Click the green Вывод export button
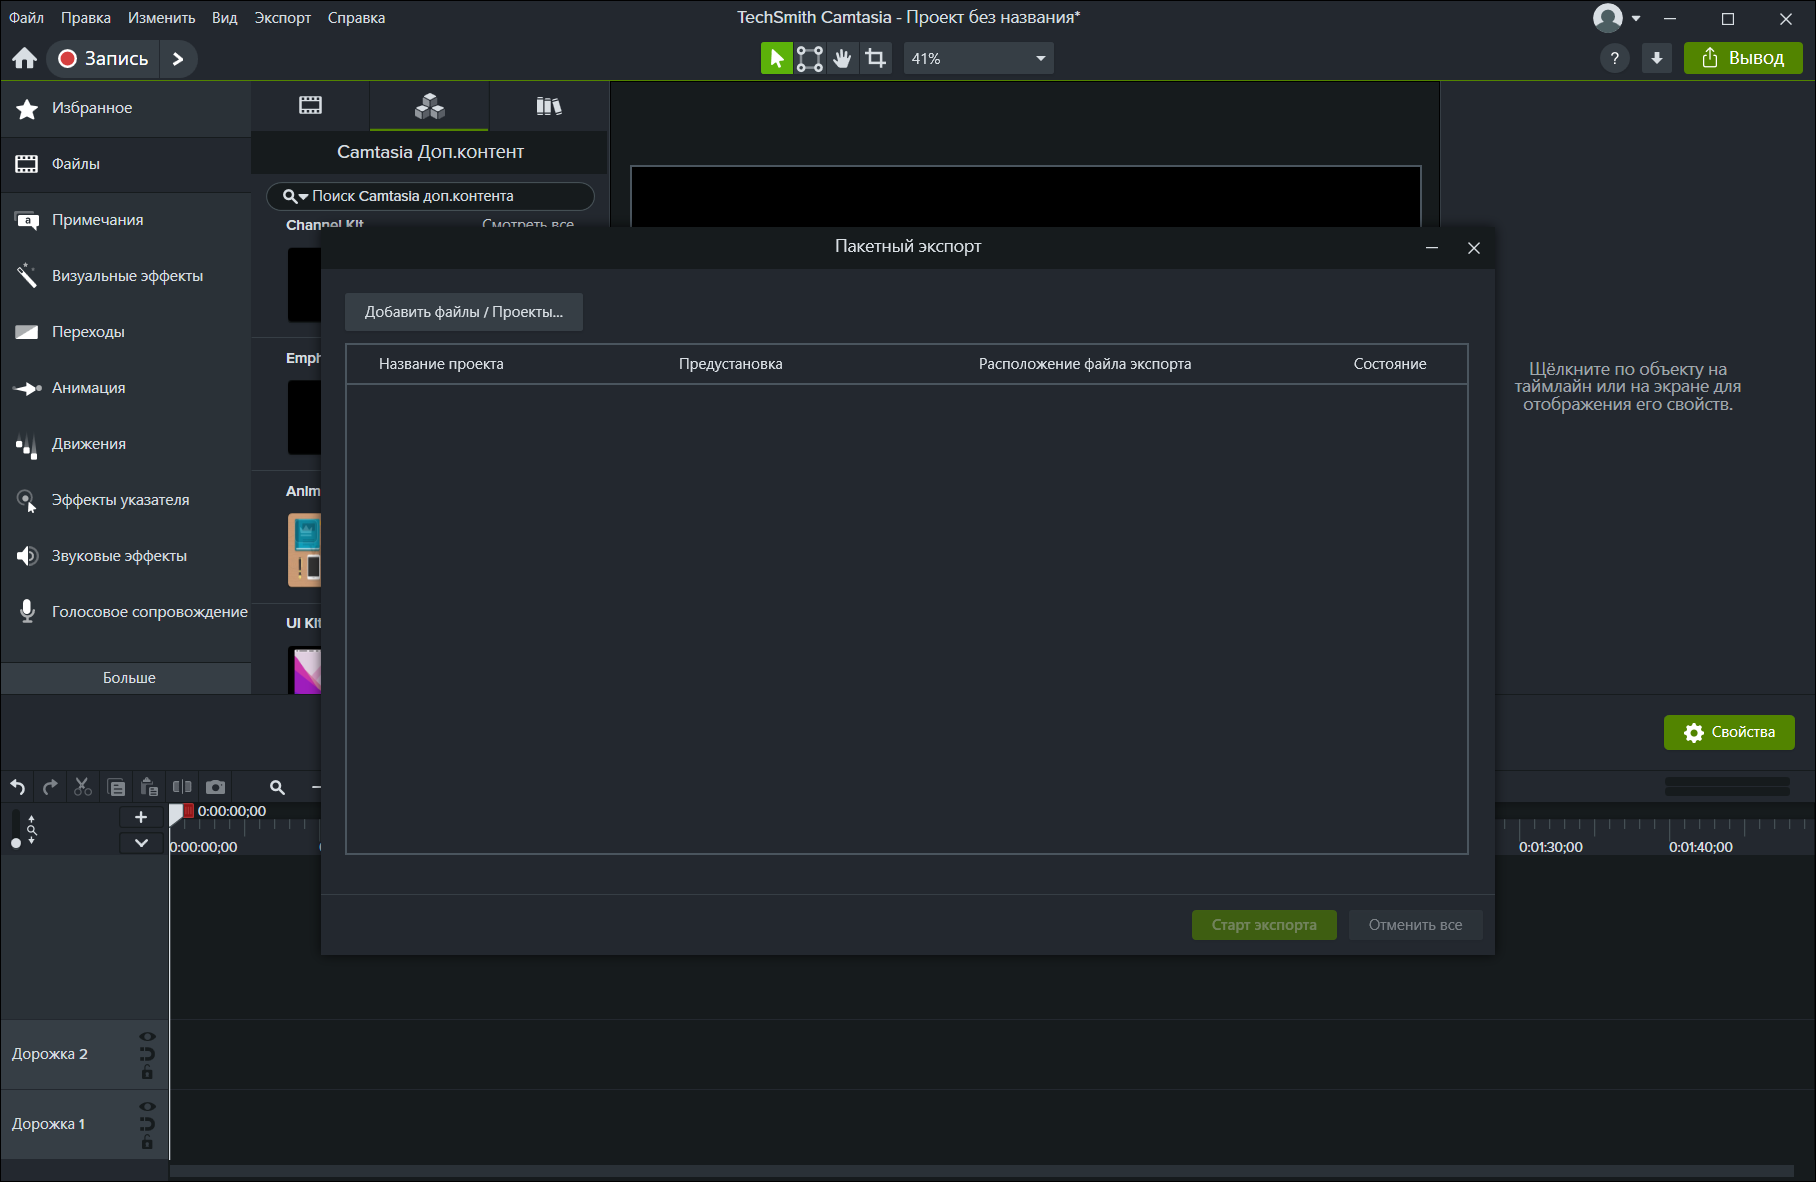 coord(1743,58)
